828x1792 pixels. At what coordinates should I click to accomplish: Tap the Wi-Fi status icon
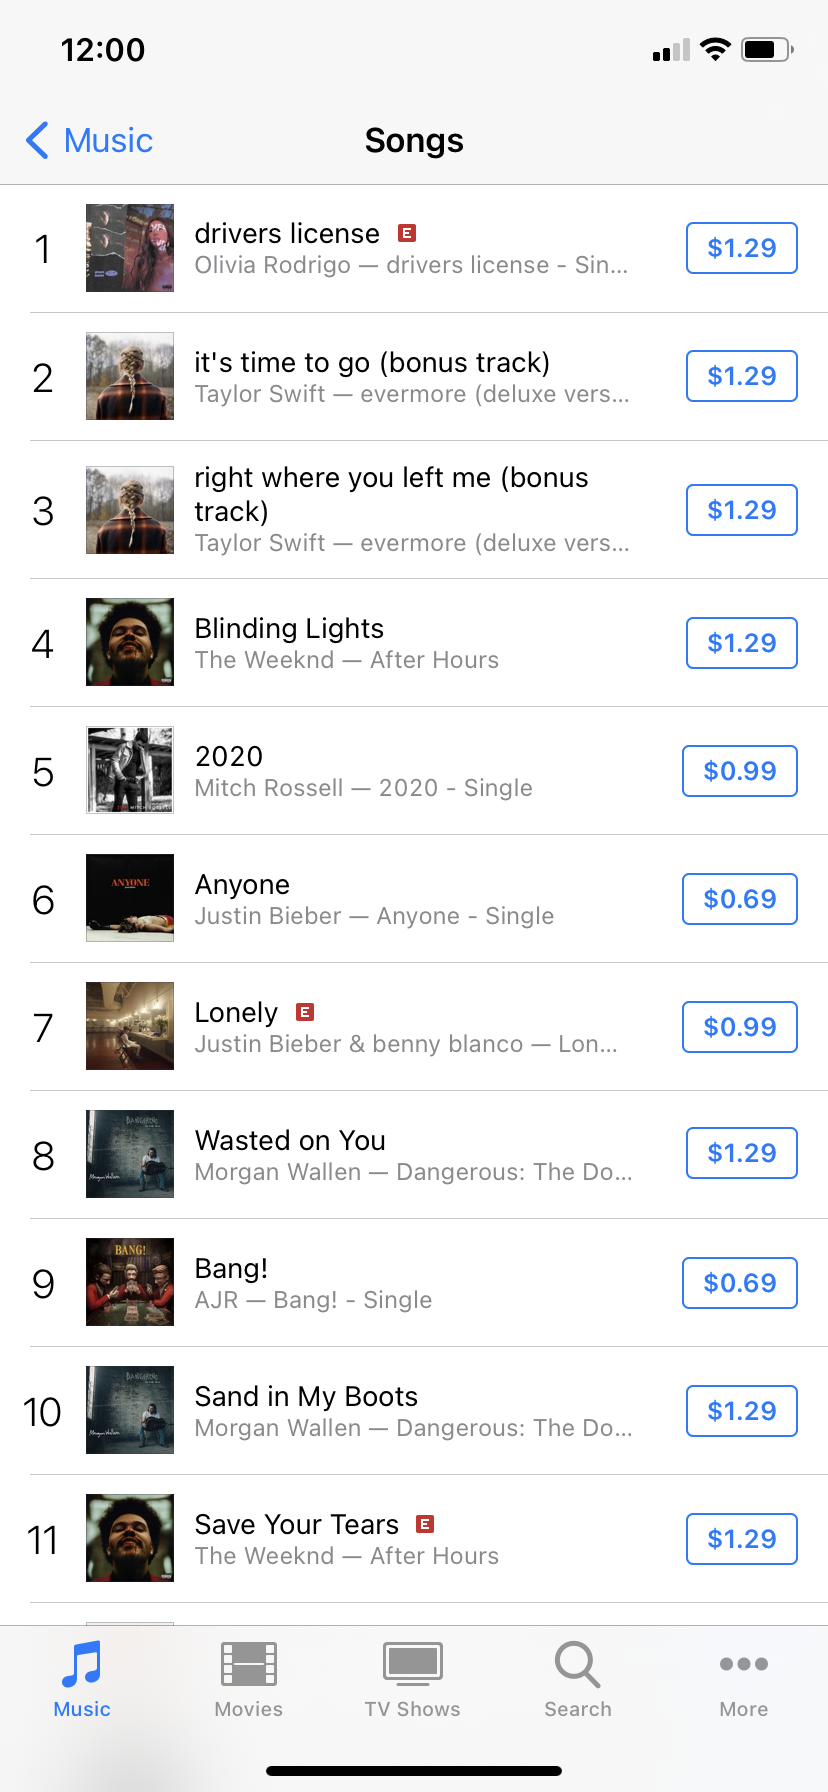pos(715,50)
